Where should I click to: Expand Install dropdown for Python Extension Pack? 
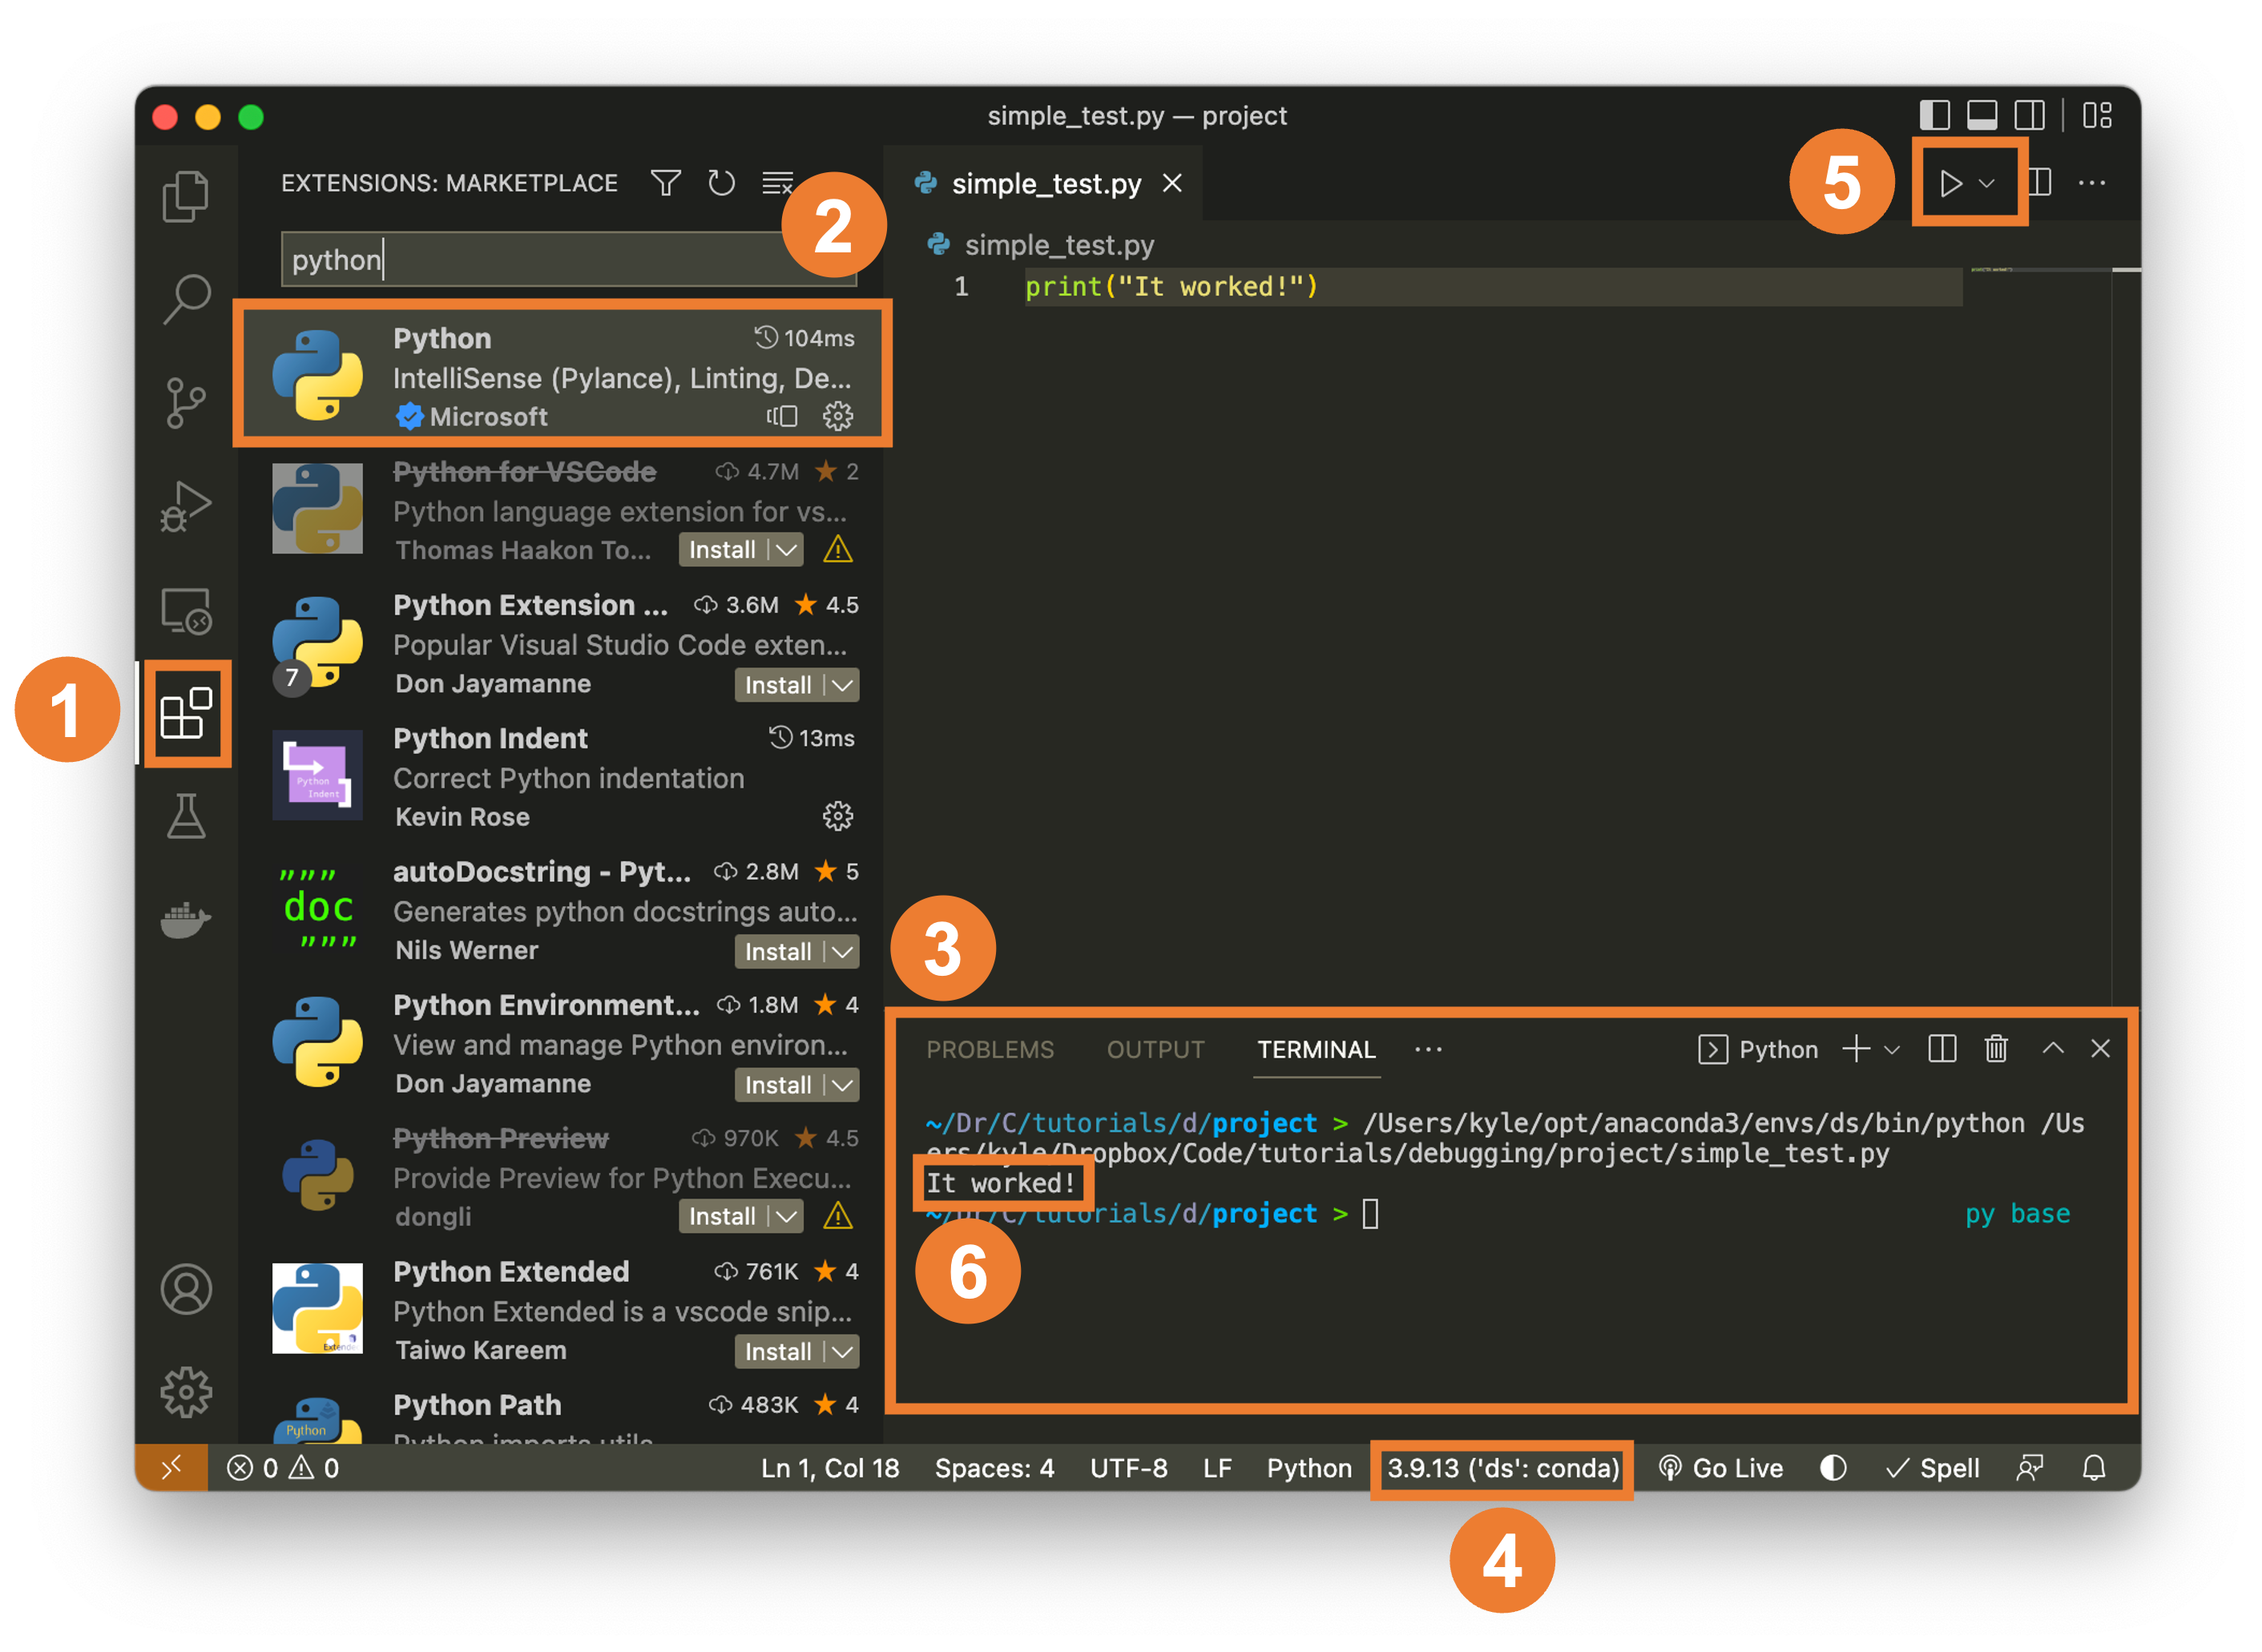click(x=843, y=685)
